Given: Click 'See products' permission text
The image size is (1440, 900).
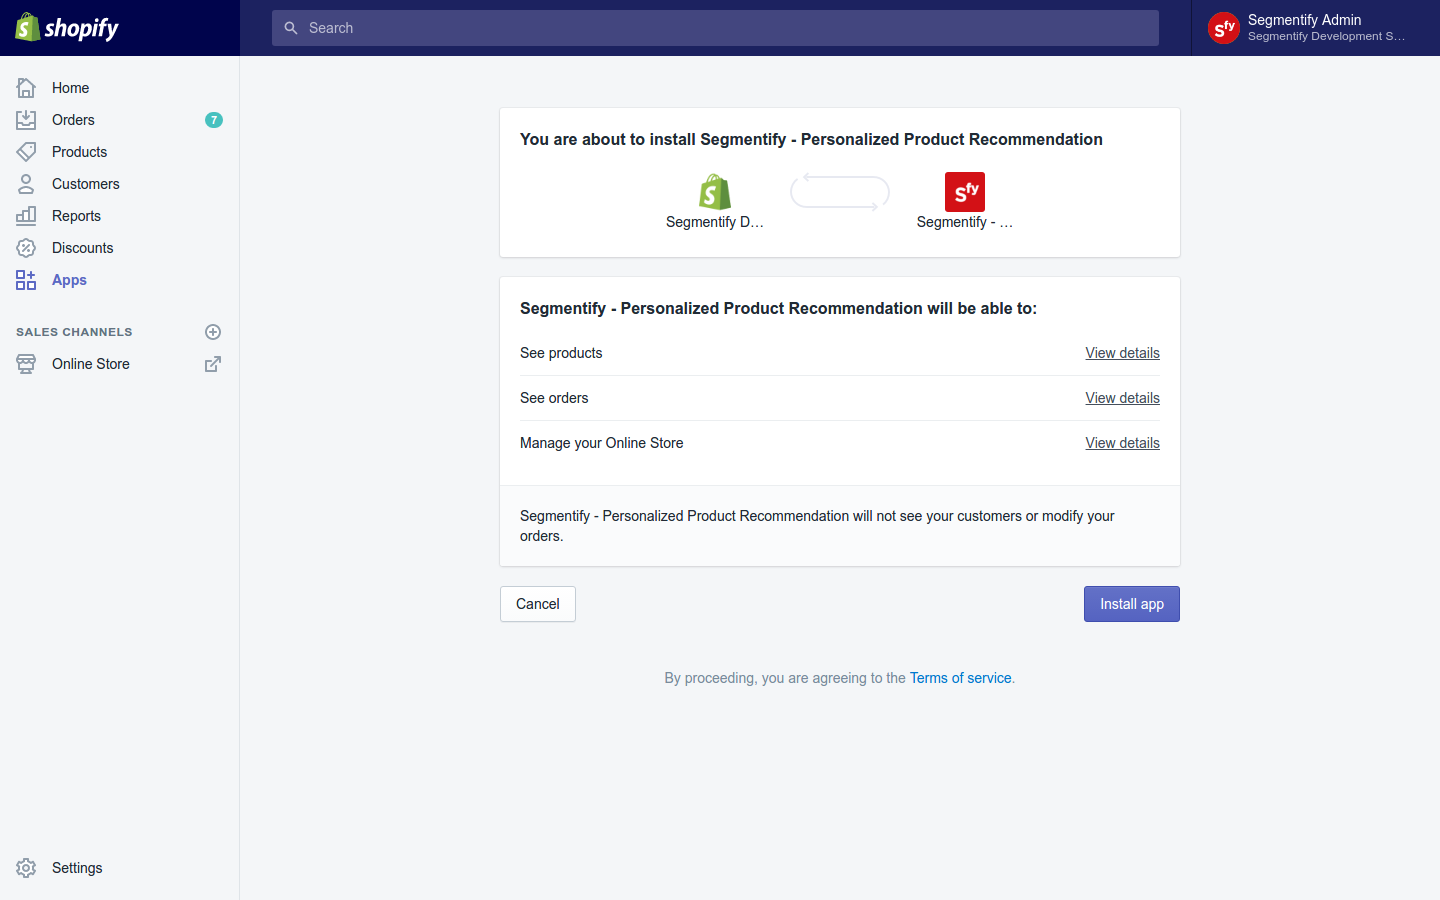Looking at the screenshot, I should click(561, 353).
